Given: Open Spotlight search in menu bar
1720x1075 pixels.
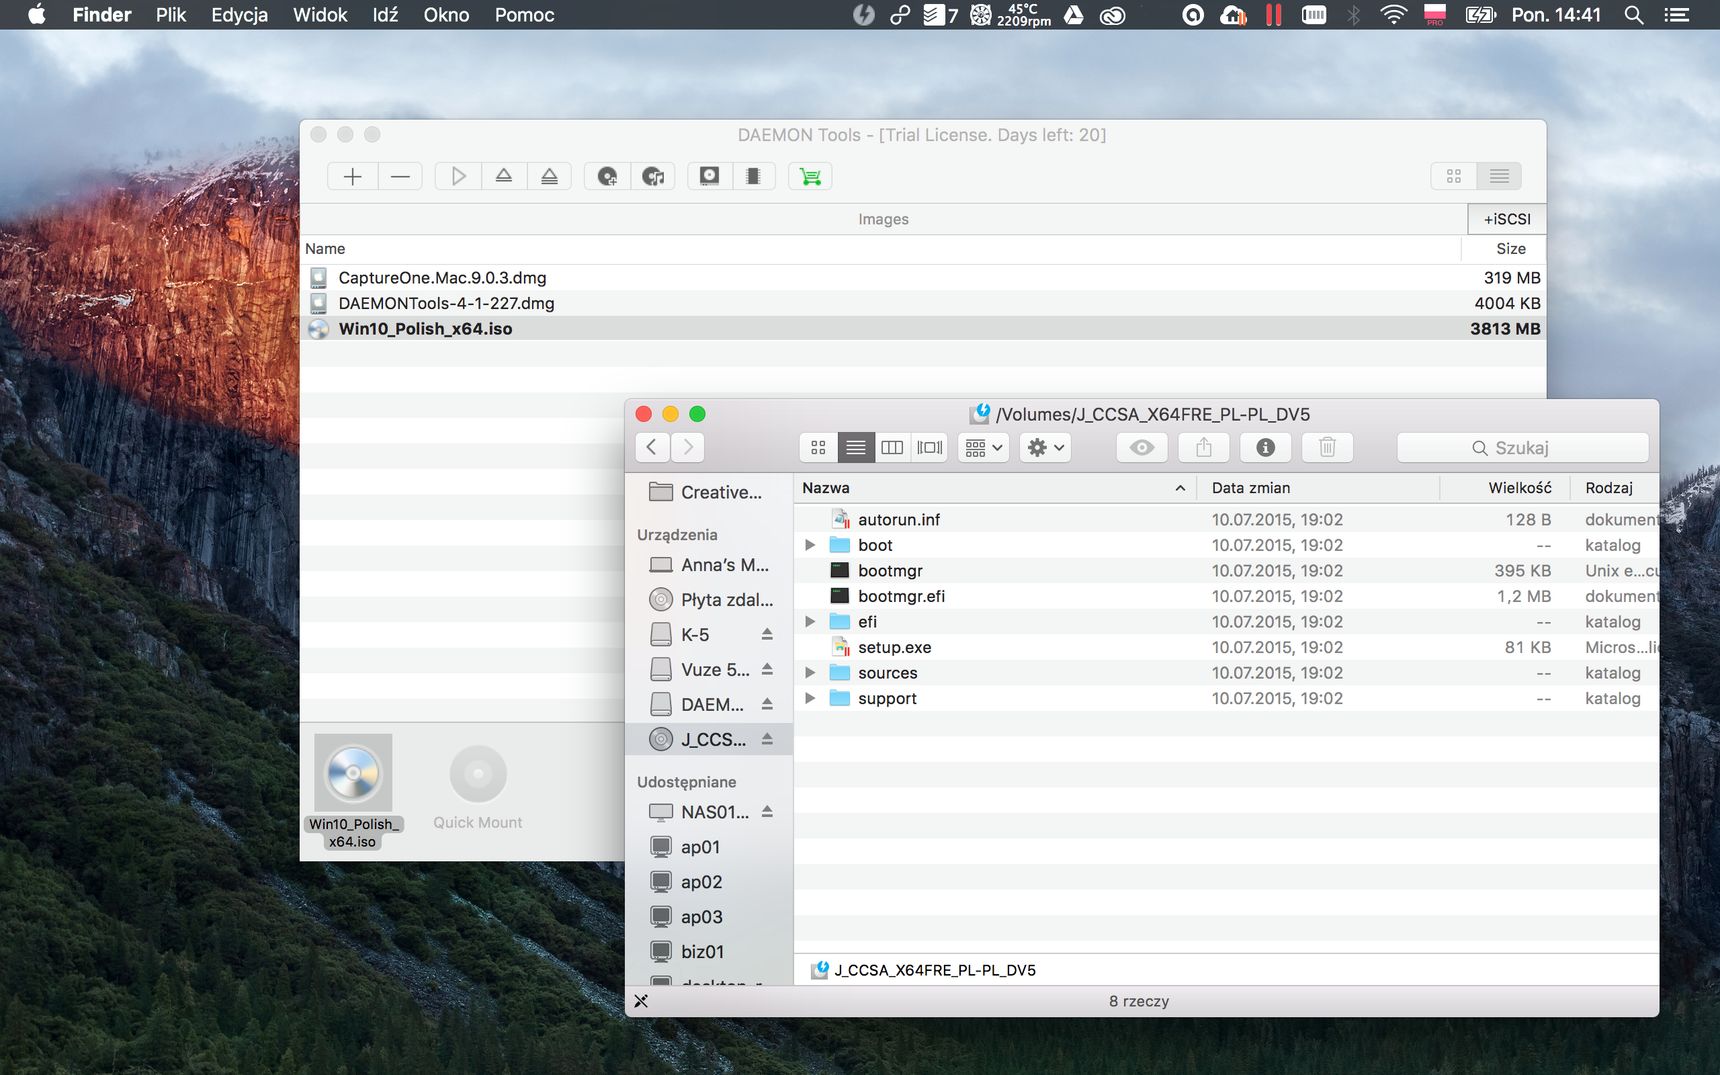Looking at the screenshot, I should tap(1634, 15).
